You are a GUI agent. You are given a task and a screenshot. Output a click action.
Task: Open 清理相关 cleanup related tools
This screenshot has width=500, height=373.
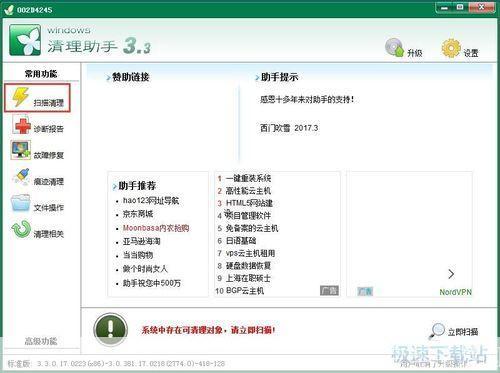pyautogui.click(x=37, y=230)
